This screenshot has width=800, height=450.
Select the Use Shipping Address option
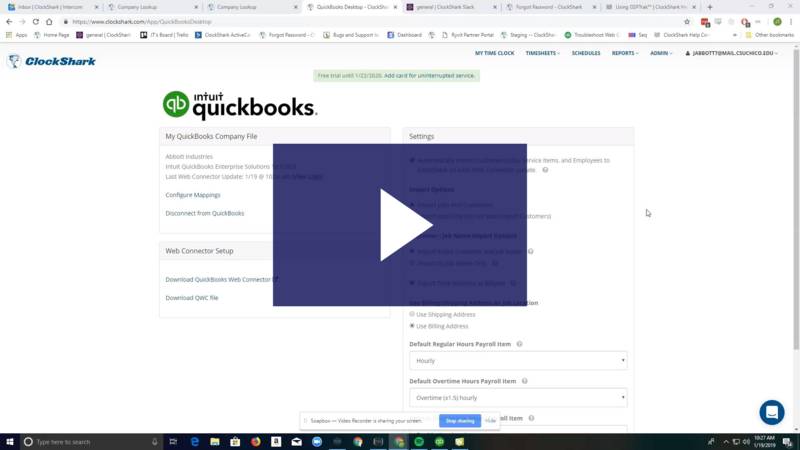(412, 314)
